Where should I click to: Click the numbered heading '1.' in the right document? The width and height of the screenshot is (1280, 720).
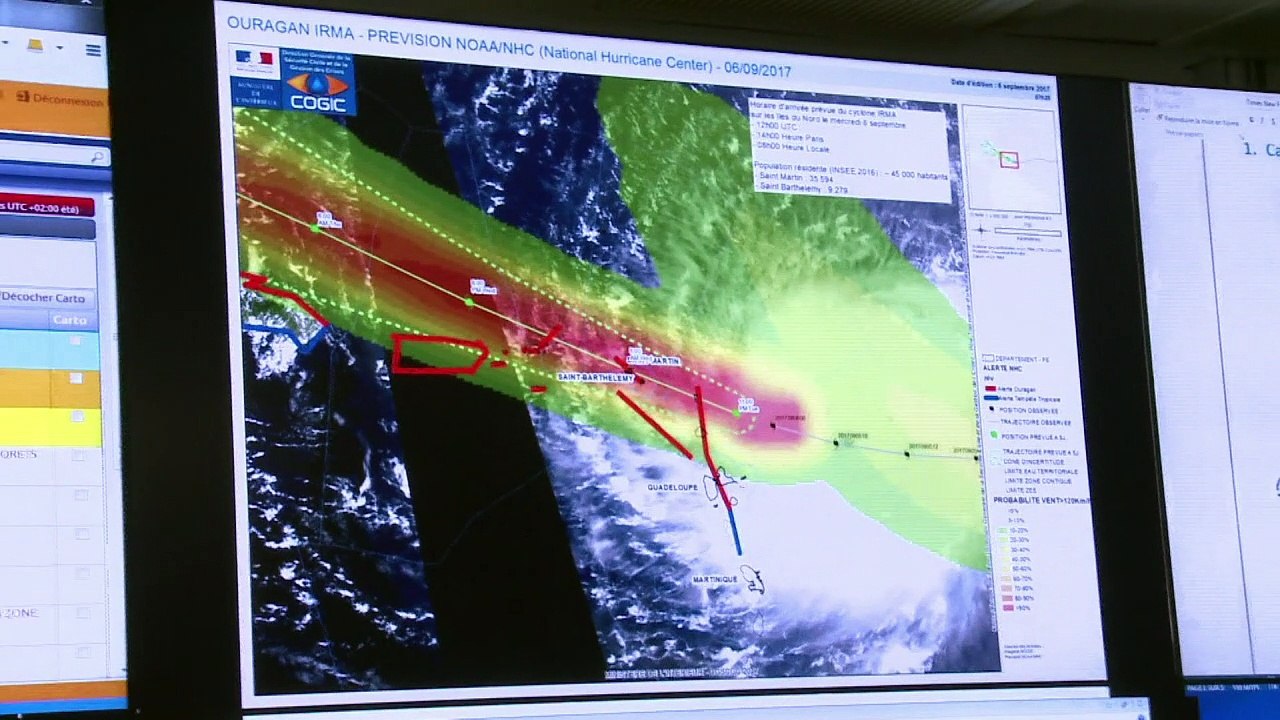1251,149
